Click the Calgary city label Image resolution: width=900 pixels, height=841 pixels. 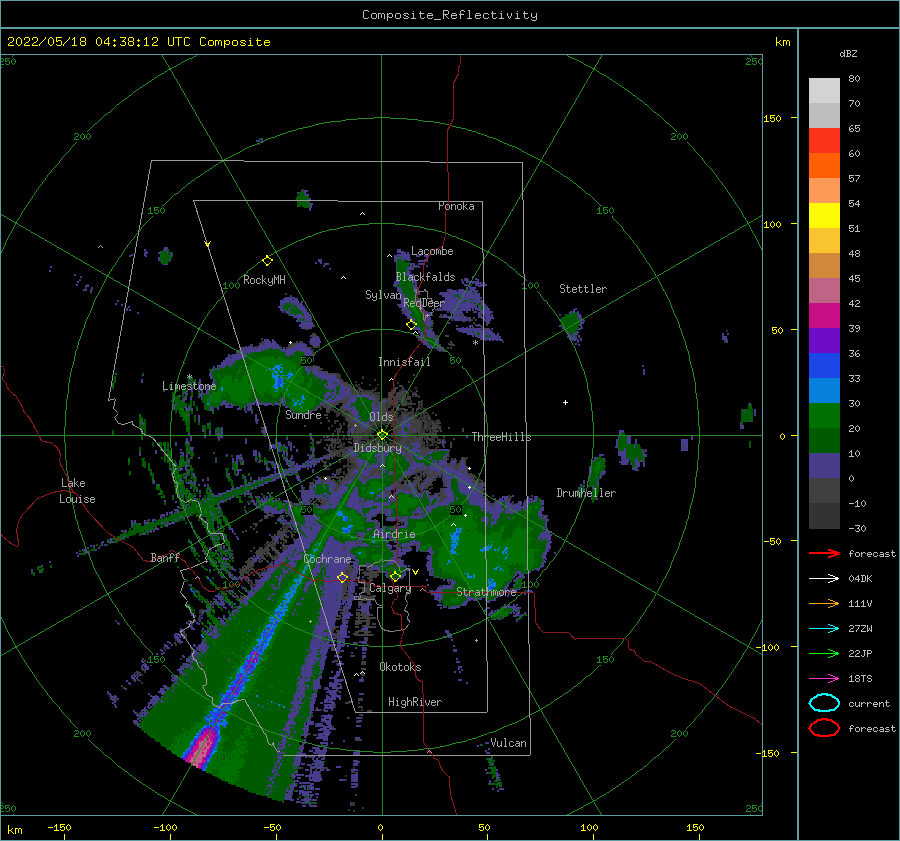[x=390, y=588]
